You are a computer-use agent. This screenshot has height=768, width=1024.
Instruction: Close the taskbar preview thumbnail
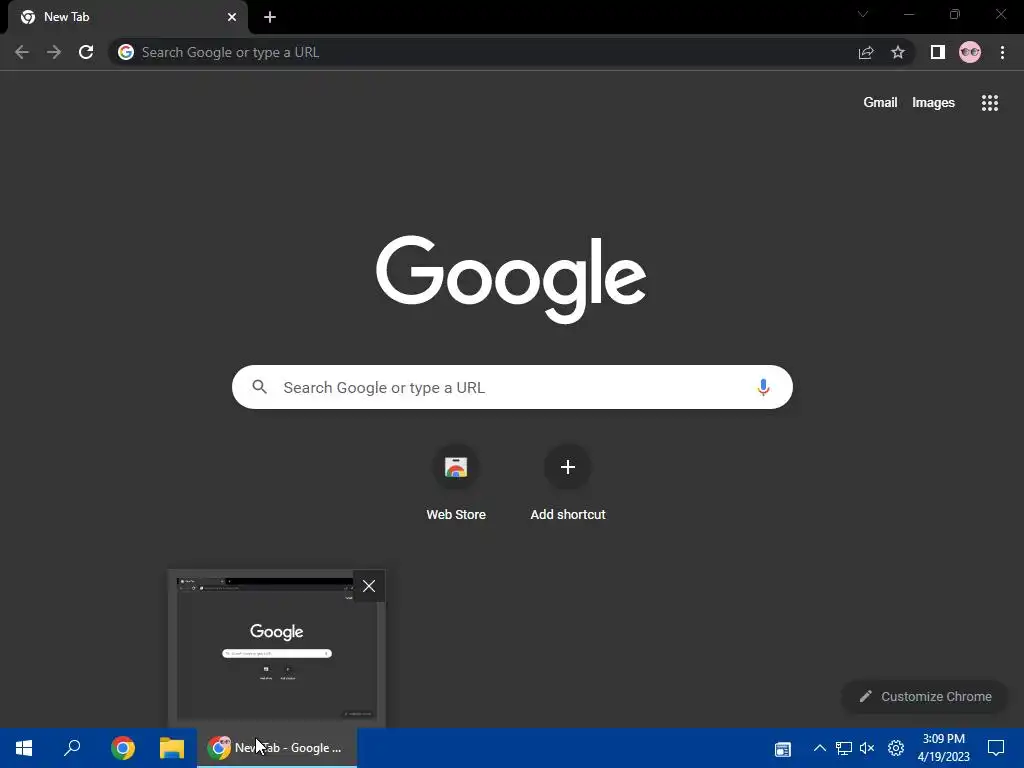[369, 586]
